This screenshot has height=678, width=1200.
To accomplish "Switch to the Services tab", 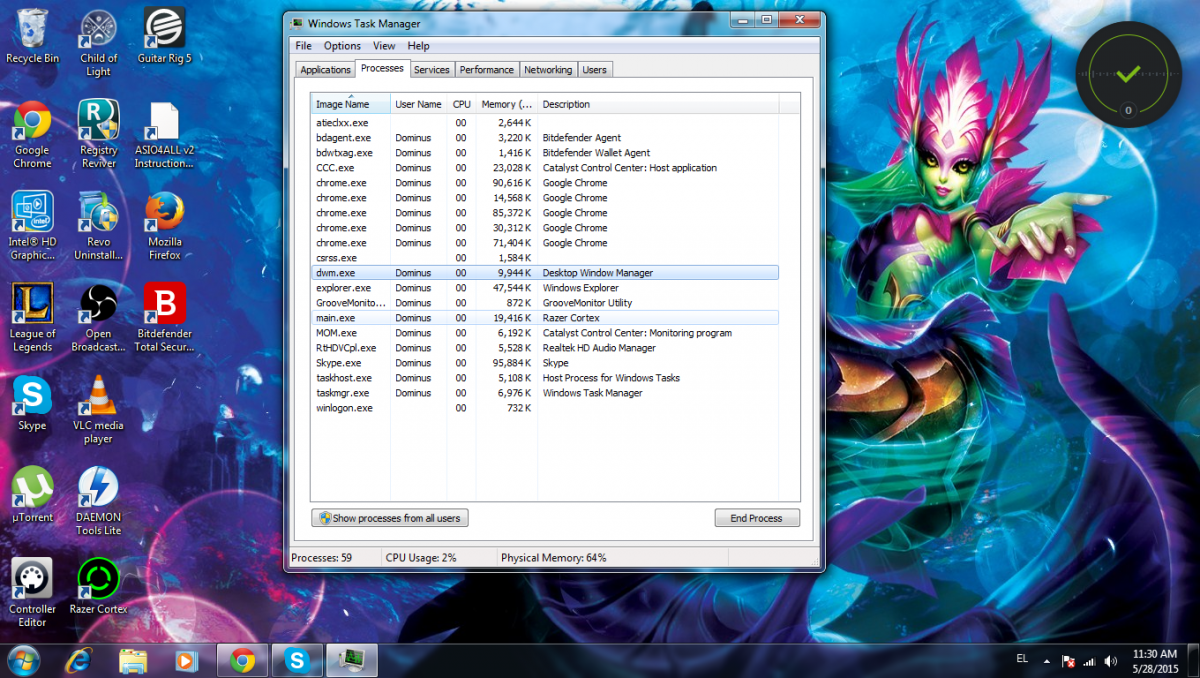I will [x=432, y=70].
